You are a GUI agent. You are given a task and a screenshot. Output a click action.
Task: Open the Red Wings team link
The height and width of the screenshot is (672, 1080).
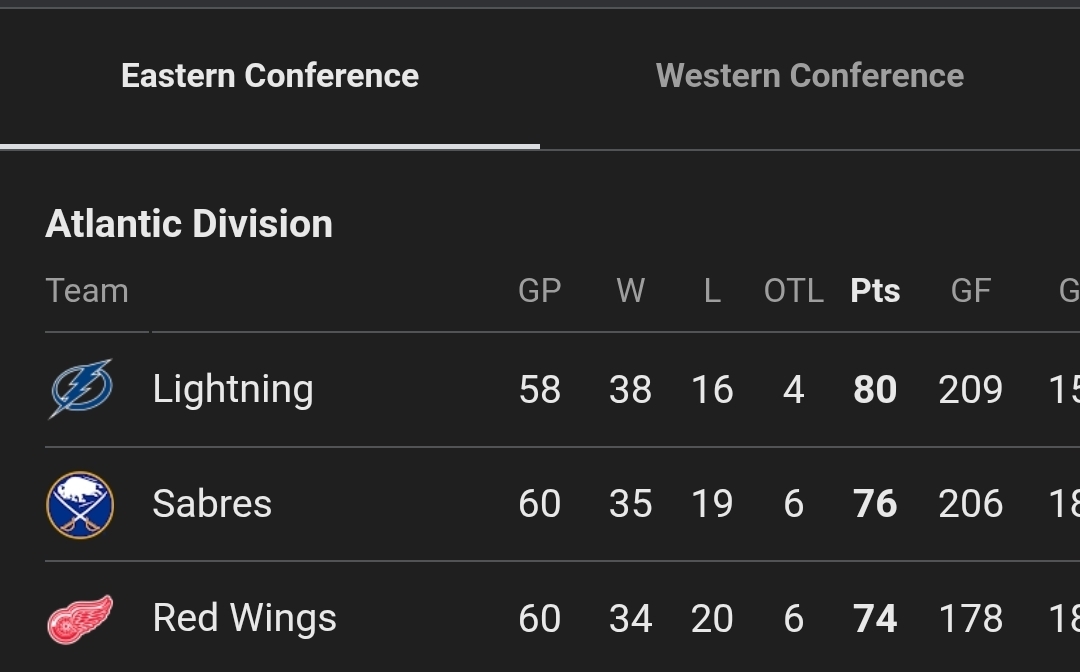coord(244,619)
